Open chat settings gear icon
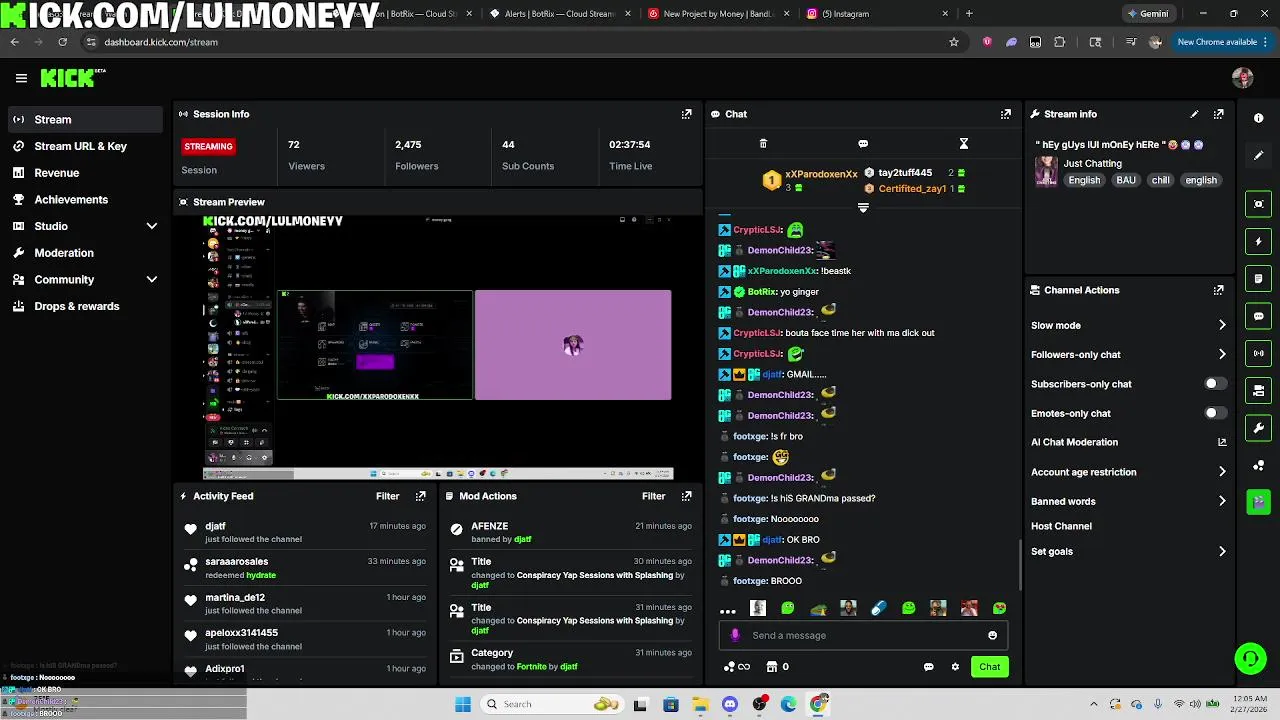 955,667
